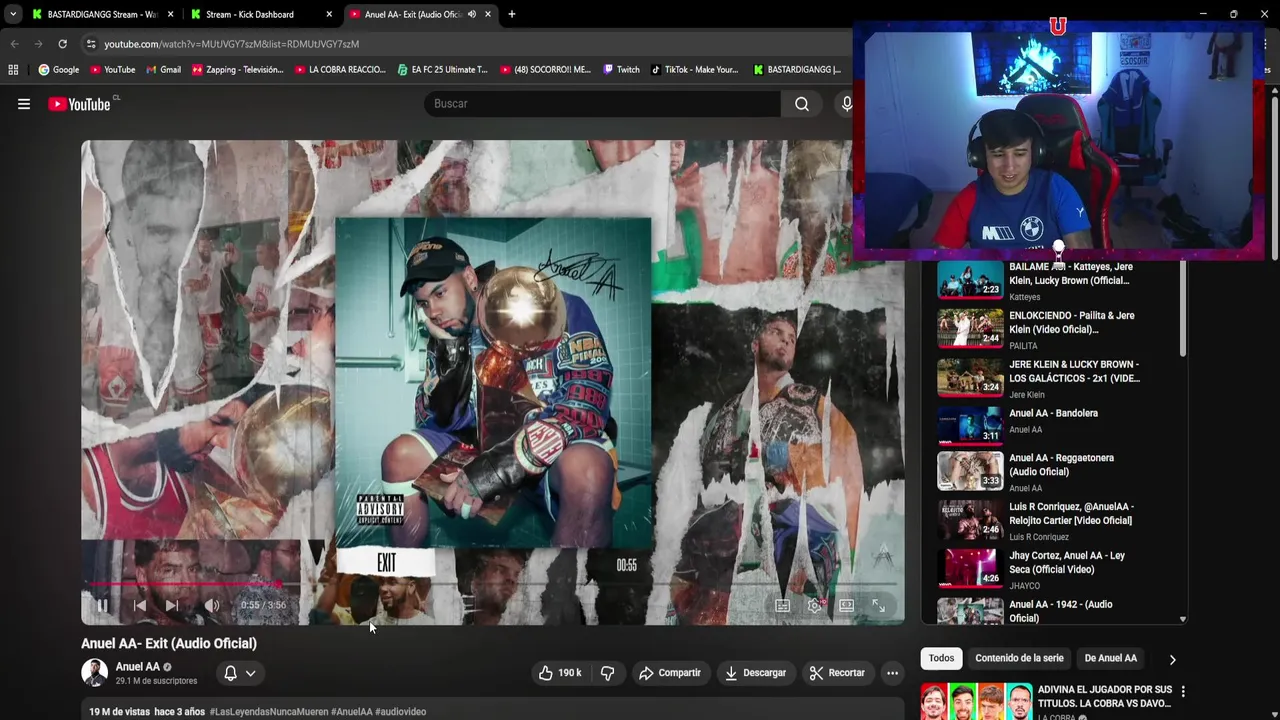Go back in browser history
Screen dimensions: 1280x720
click(x=14, y=44)
